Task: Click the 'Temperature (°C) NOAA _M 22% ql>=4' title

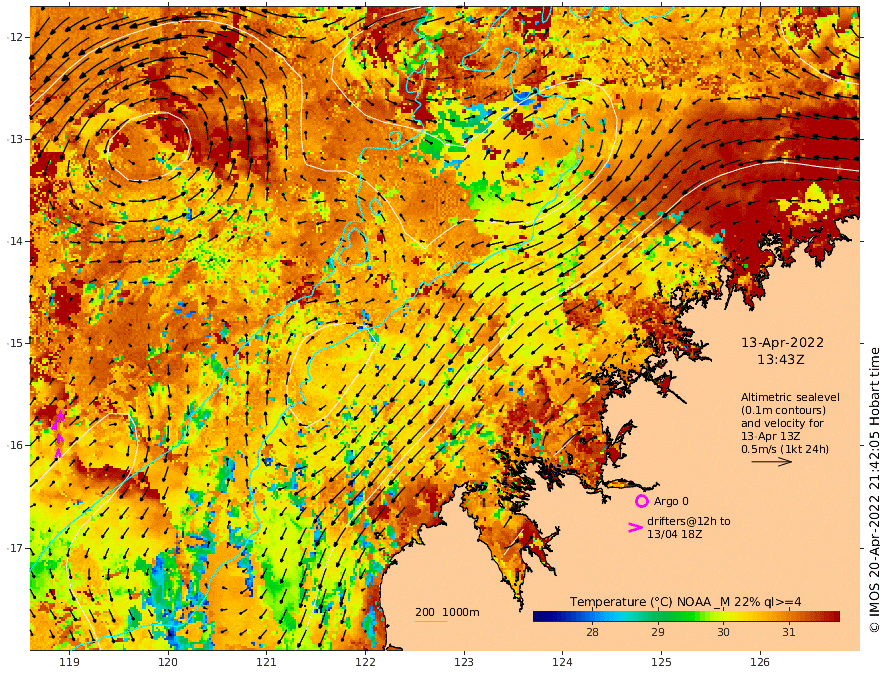Action: click(685, 601)
